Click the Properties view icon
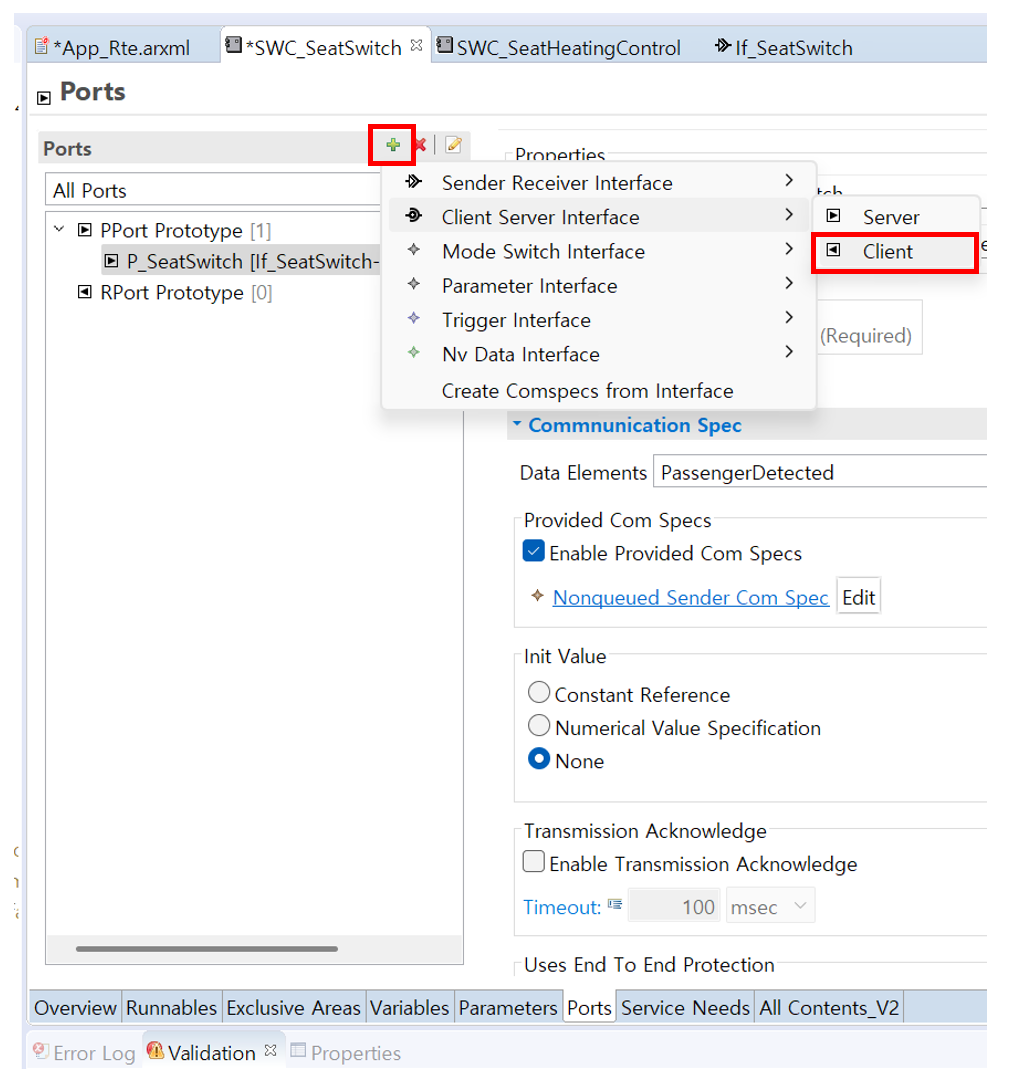This screenshot has height=1081, width=1018. click(x=298, y=1051)
